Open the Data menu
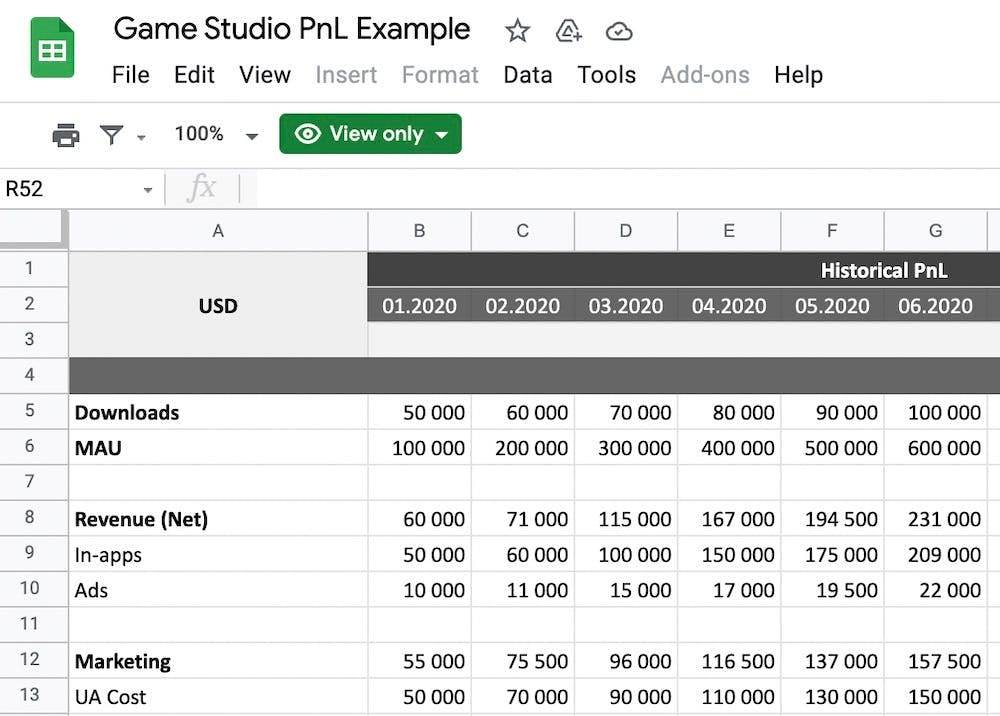 point(527,75)
